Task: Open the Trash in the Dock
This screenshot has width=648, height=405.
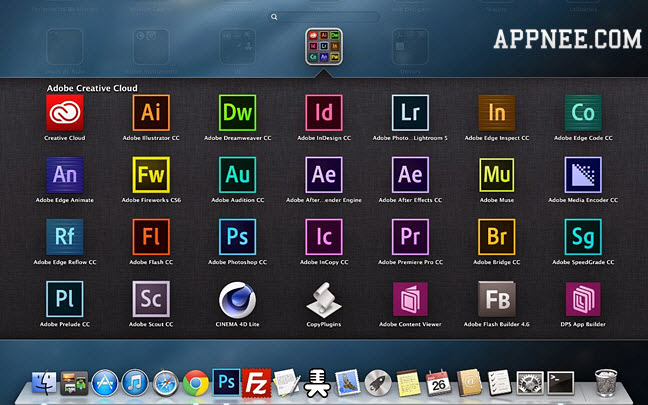Action: point(606,382)
